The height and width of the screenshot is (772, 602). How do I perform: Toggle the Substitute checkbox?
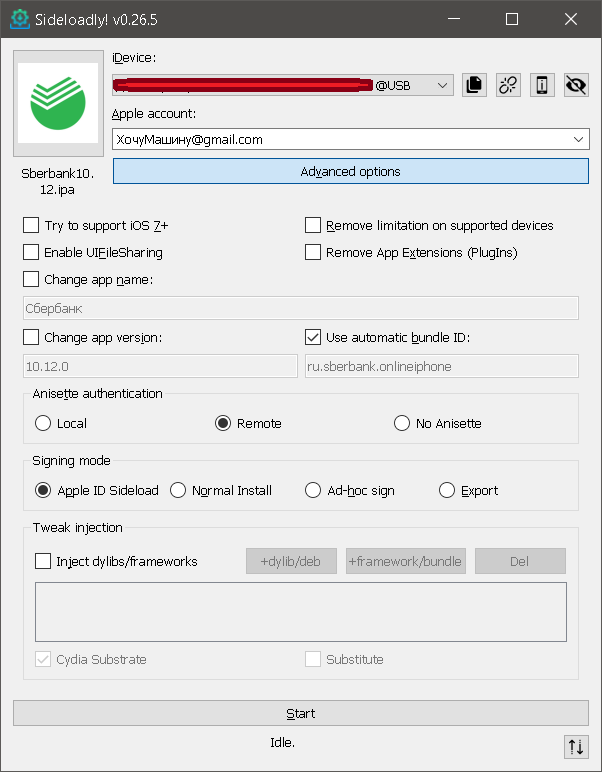click(x=313, y=659)
